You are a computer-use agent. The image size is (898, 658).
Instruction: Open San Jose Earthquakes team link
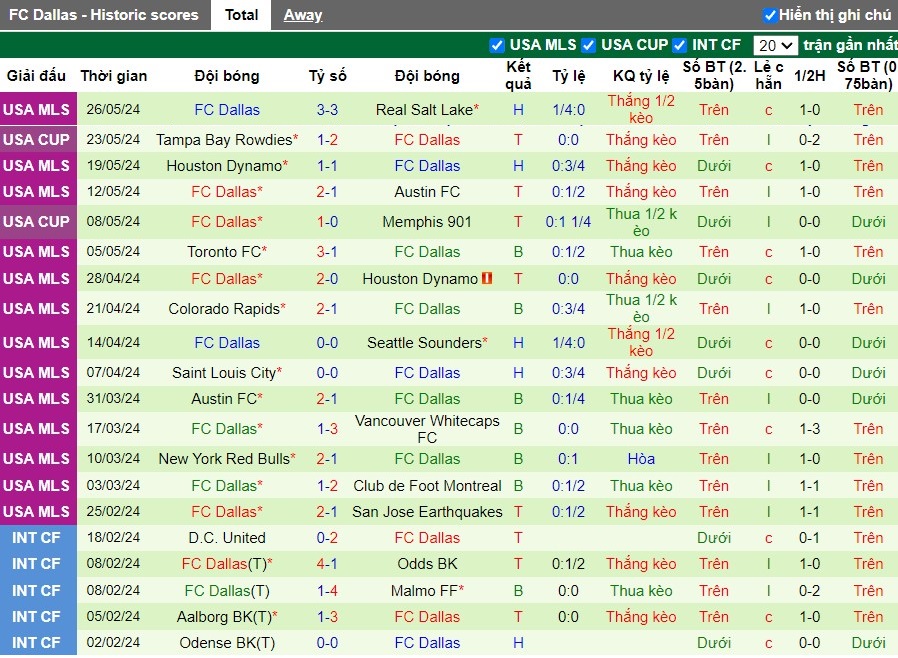click(427, 511)
